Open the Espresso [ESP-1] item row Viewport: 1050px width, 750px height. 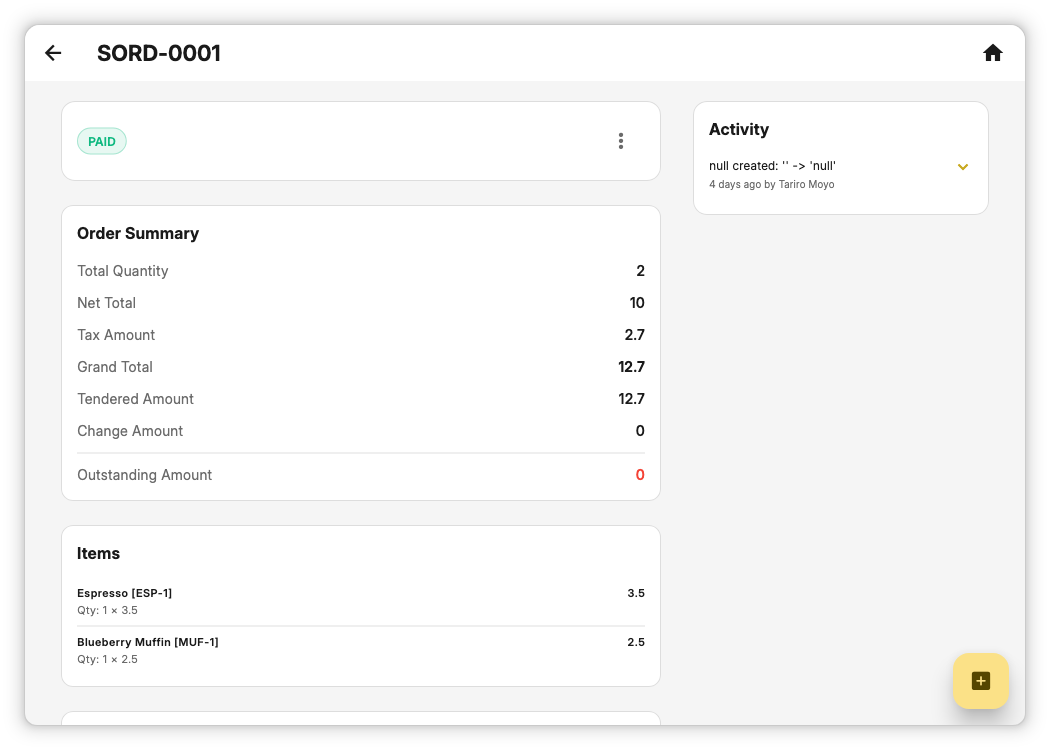coord(361,601)
